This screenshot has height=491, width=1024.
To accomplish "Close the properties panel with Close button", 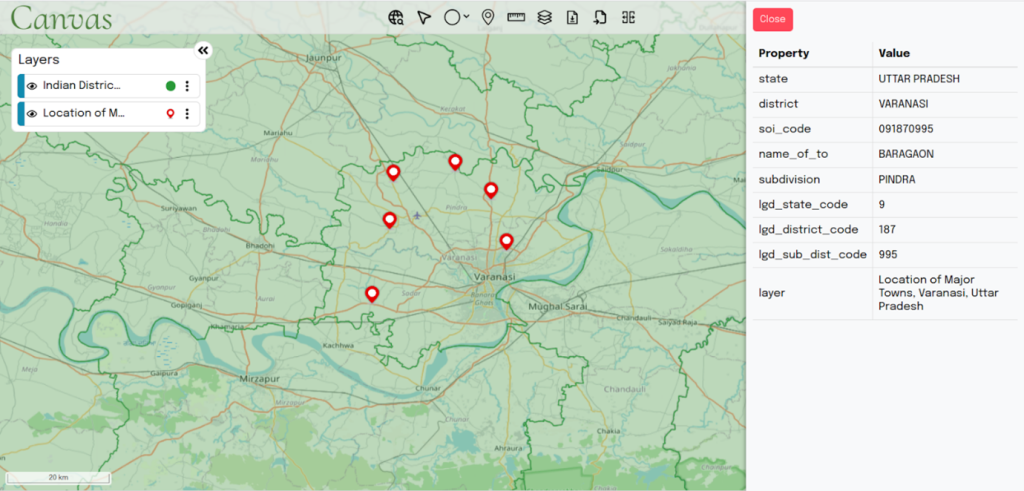I will click(772, 19).
